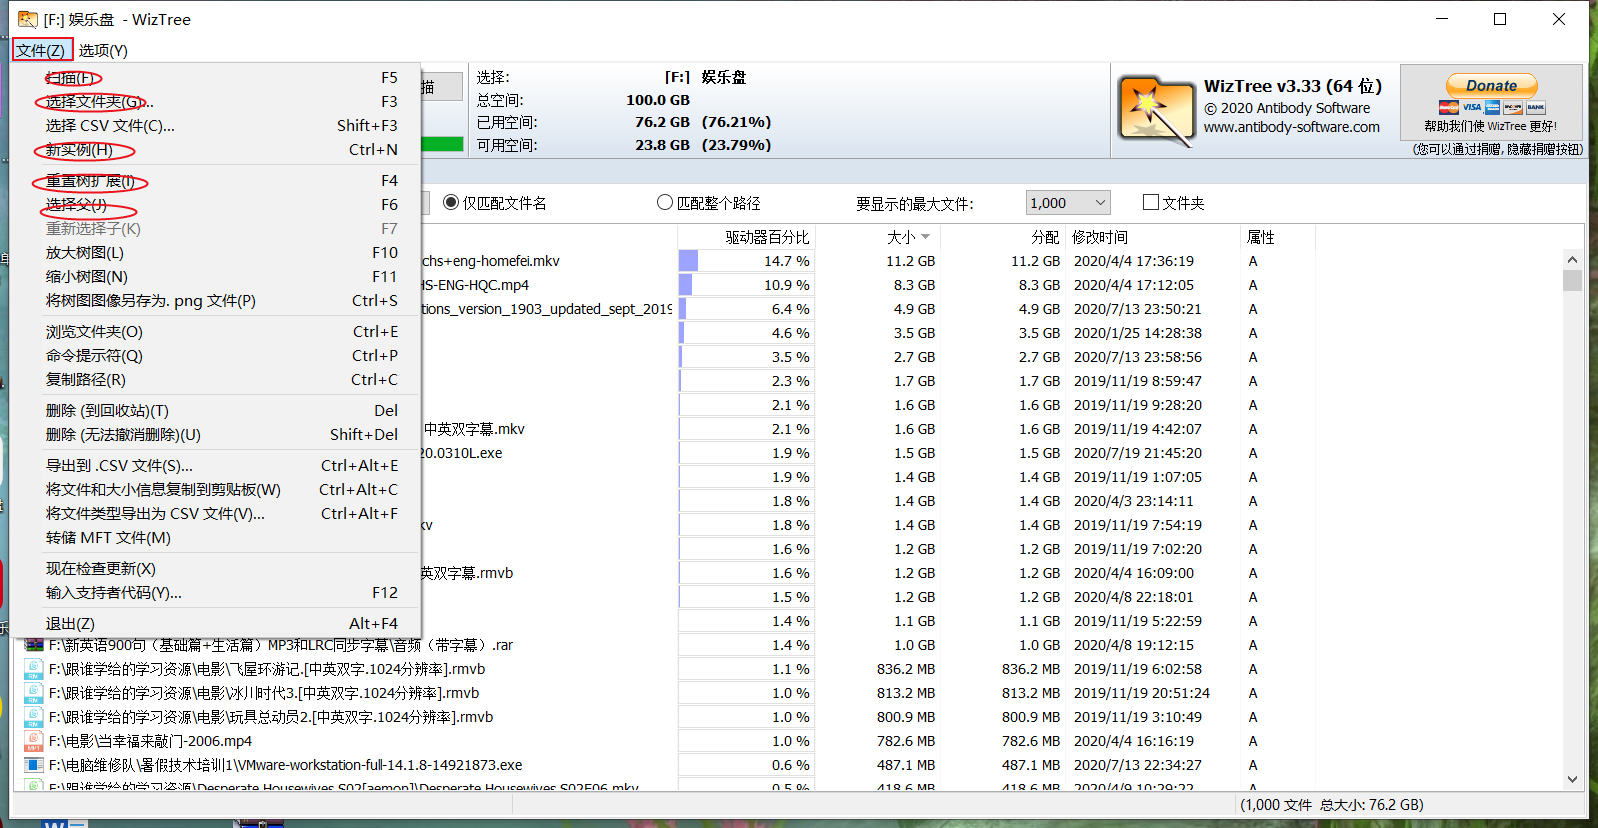Click the mp4 icon for 当幸福来敲门-2006

[34, 741]
